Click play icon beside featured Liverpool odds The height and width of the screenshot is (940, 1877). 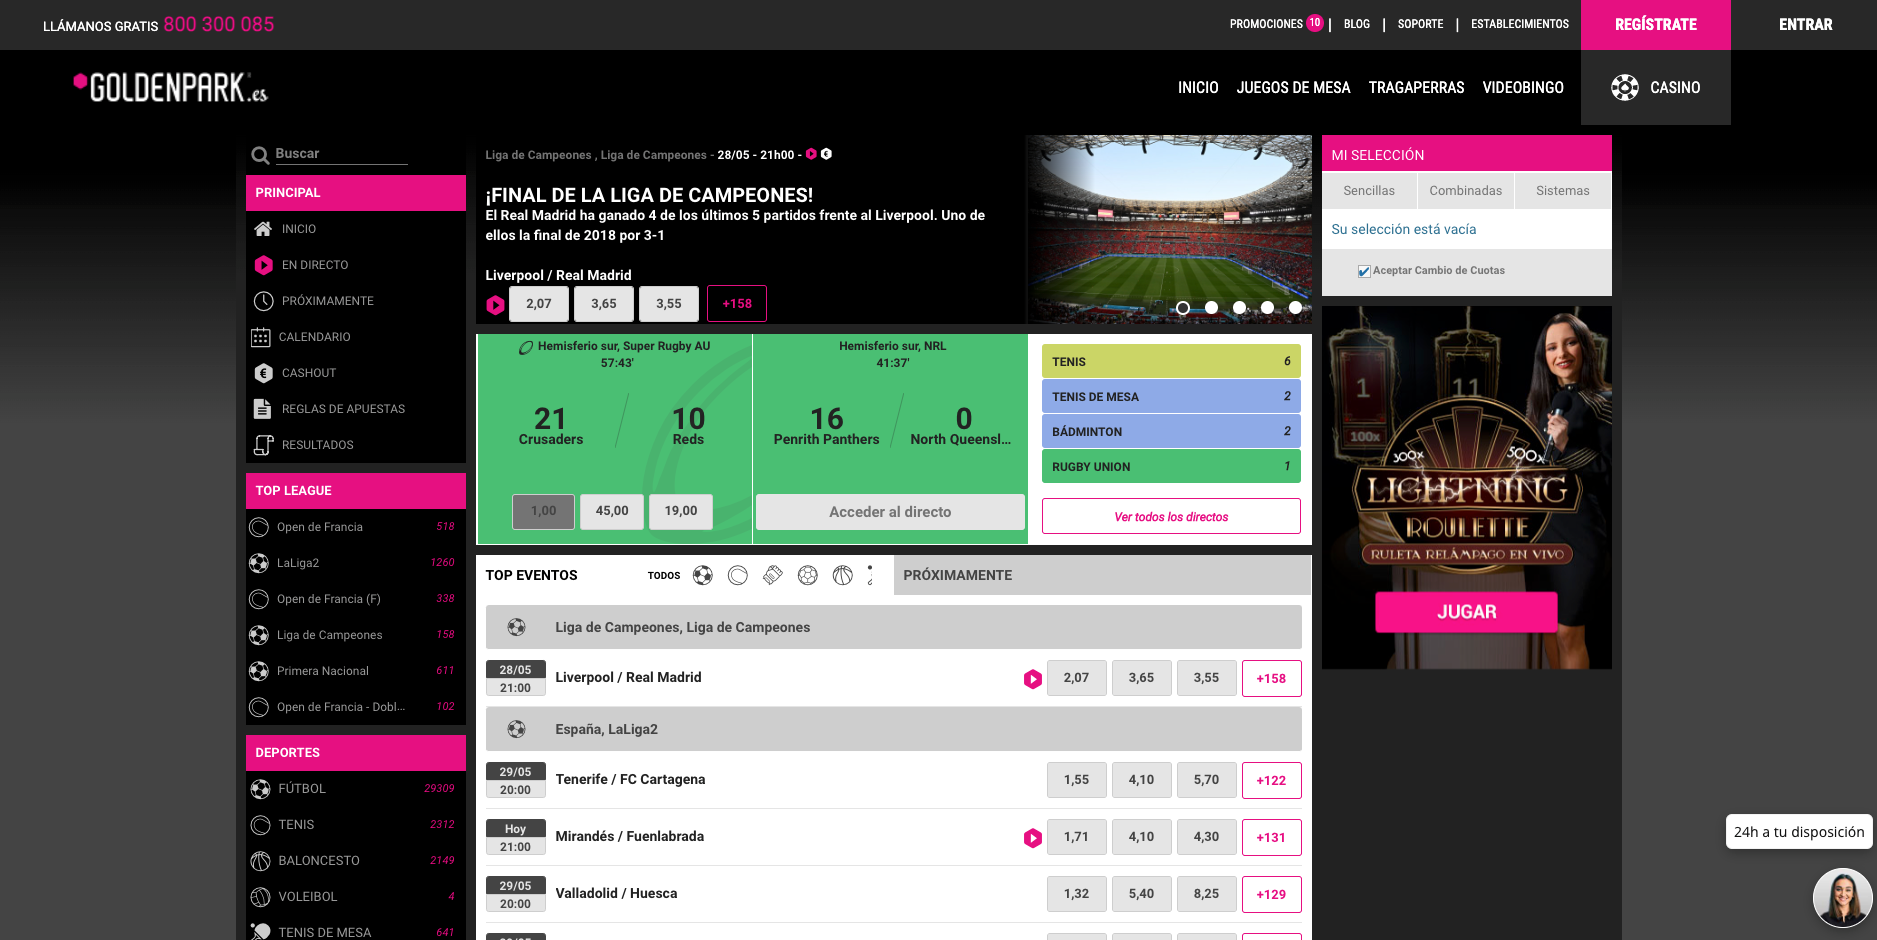[495, 304]
